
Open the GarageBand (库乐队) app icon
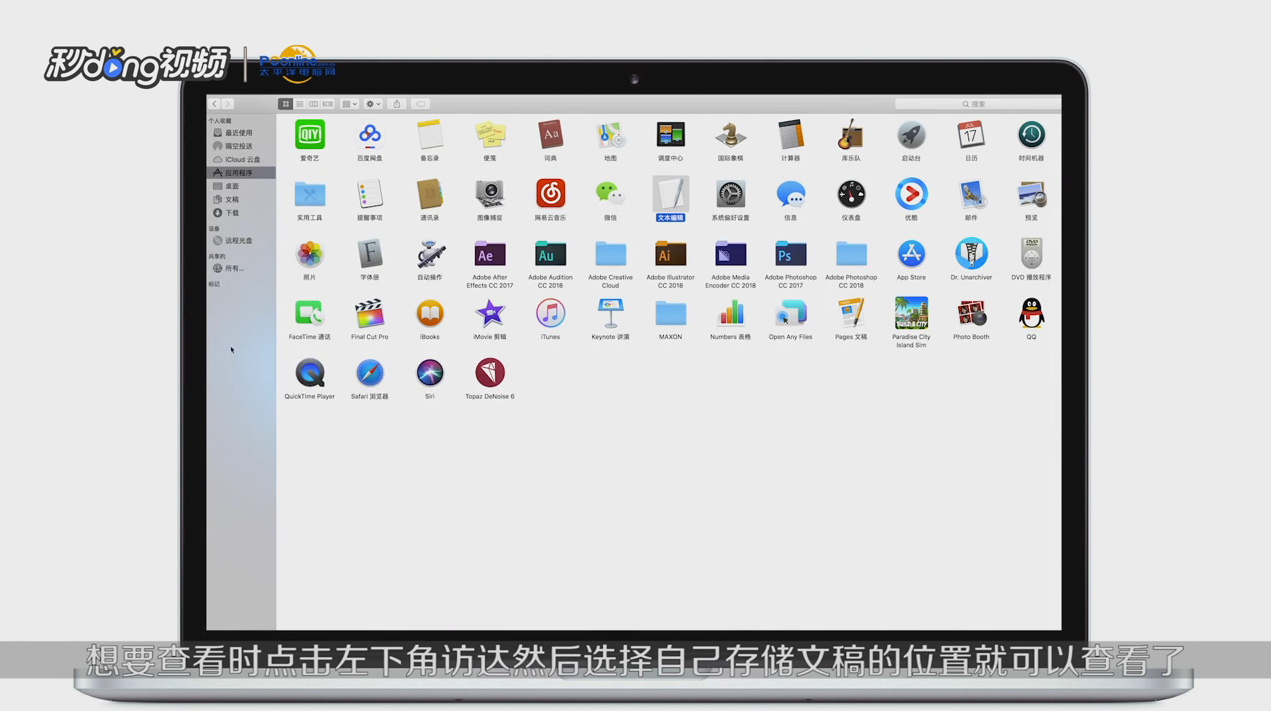tap(851, 135)
